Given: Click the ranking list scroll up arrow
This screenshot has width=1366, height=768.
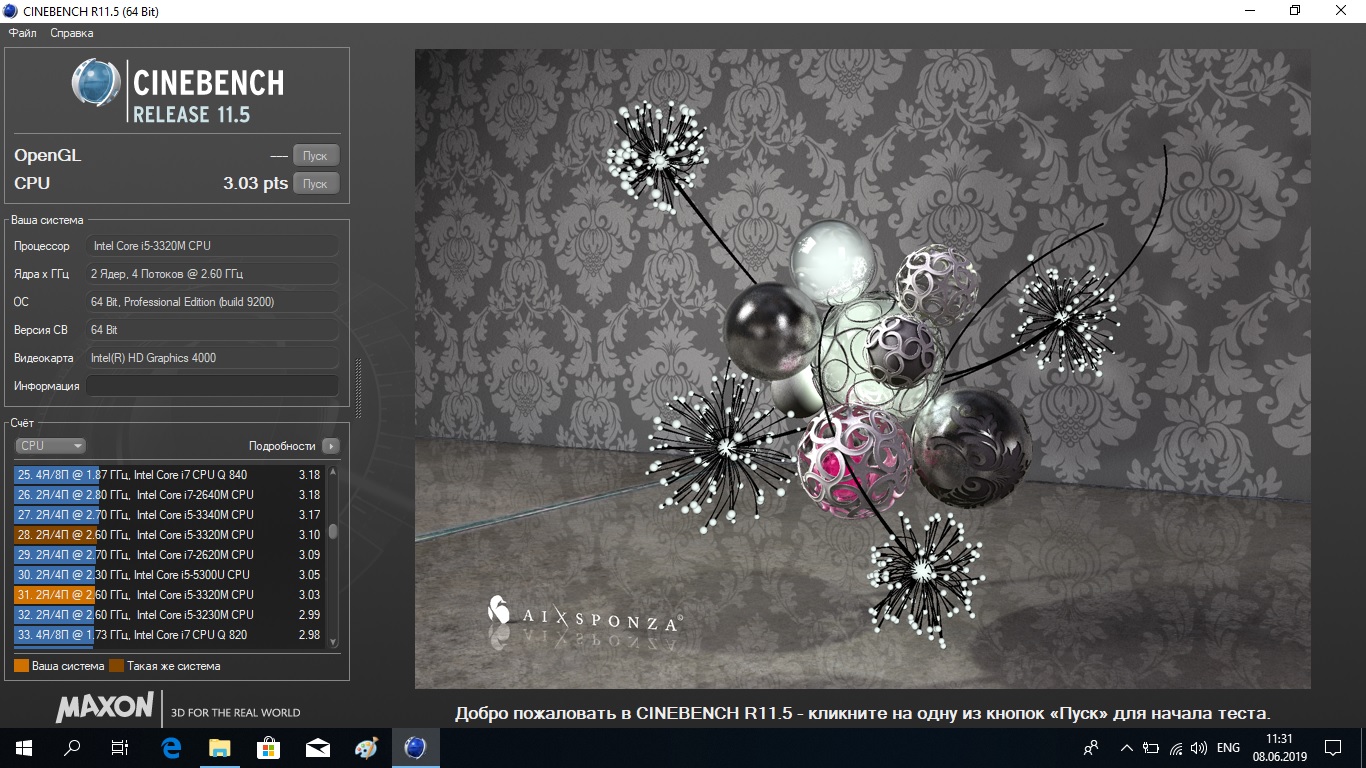Looking at the screenshot, I should pyautogui.click(x=333, y=472).
